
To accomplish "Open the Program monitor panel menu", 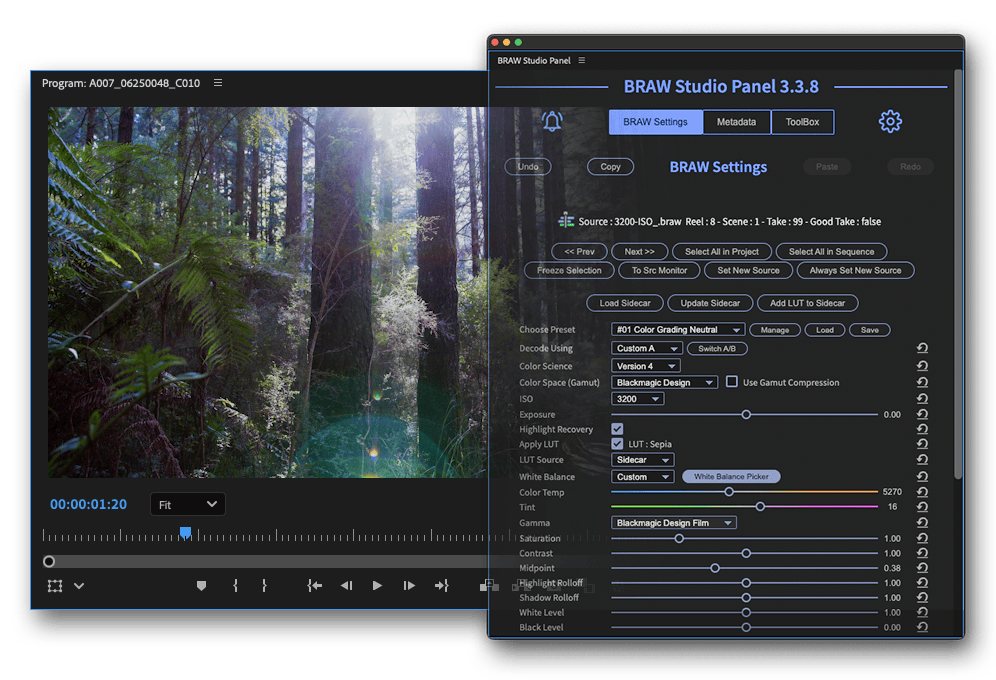I will point(218,83).
